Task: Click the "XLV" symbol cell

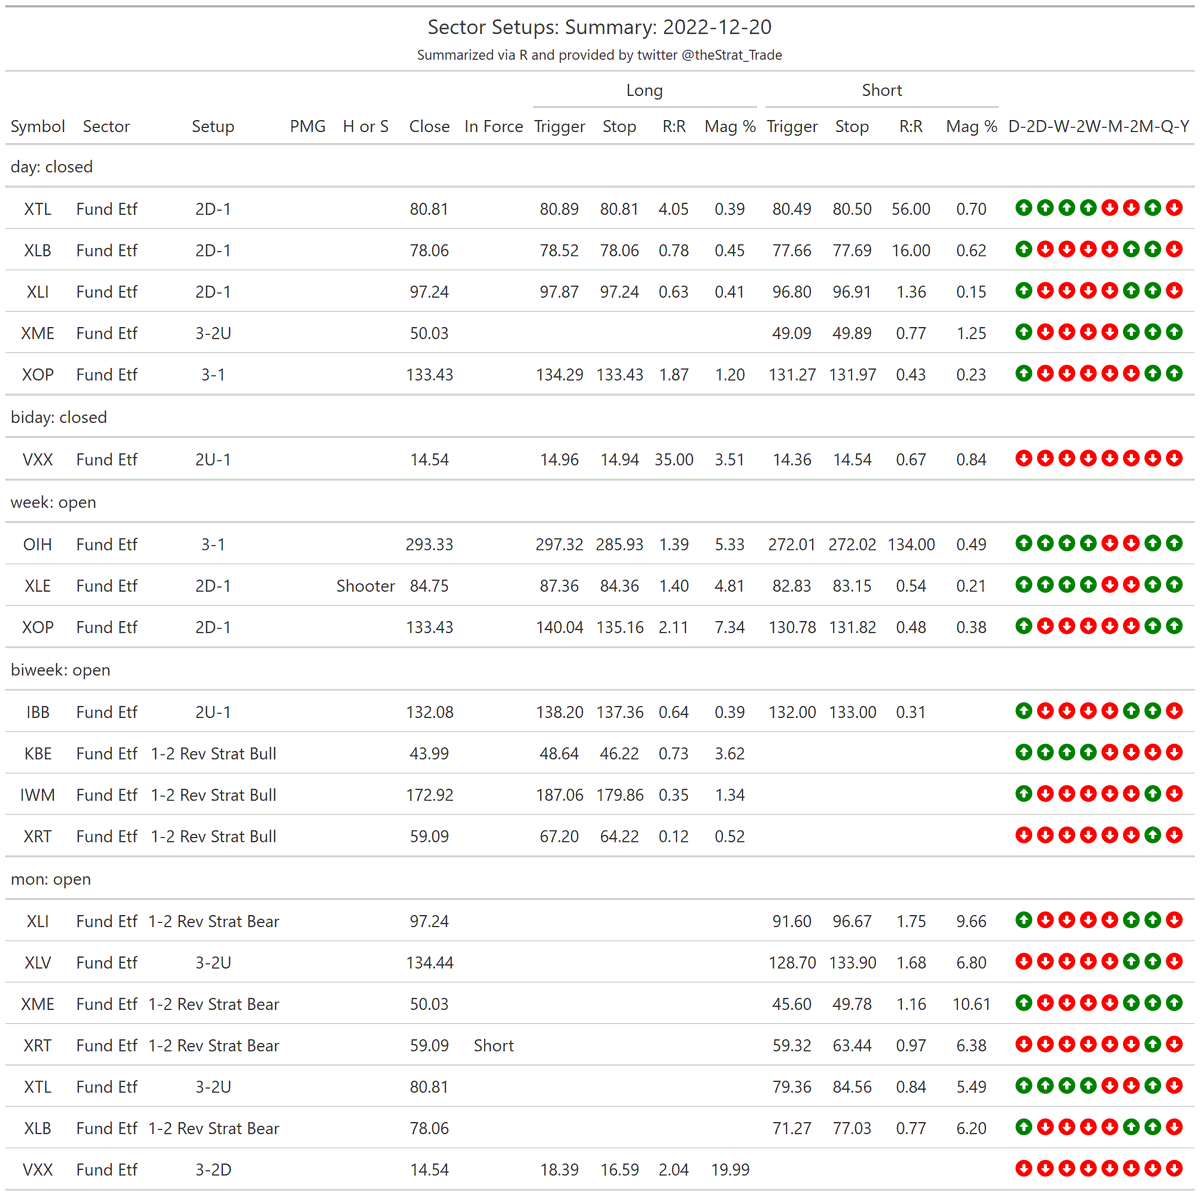Action: click(x=38, y=962)
